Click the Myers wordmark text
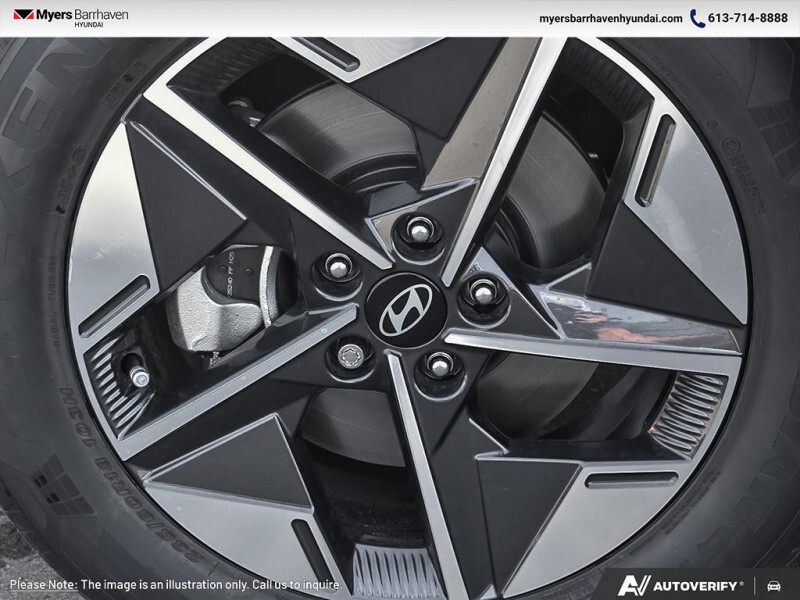800x600 pixels. tap(52, 15)
